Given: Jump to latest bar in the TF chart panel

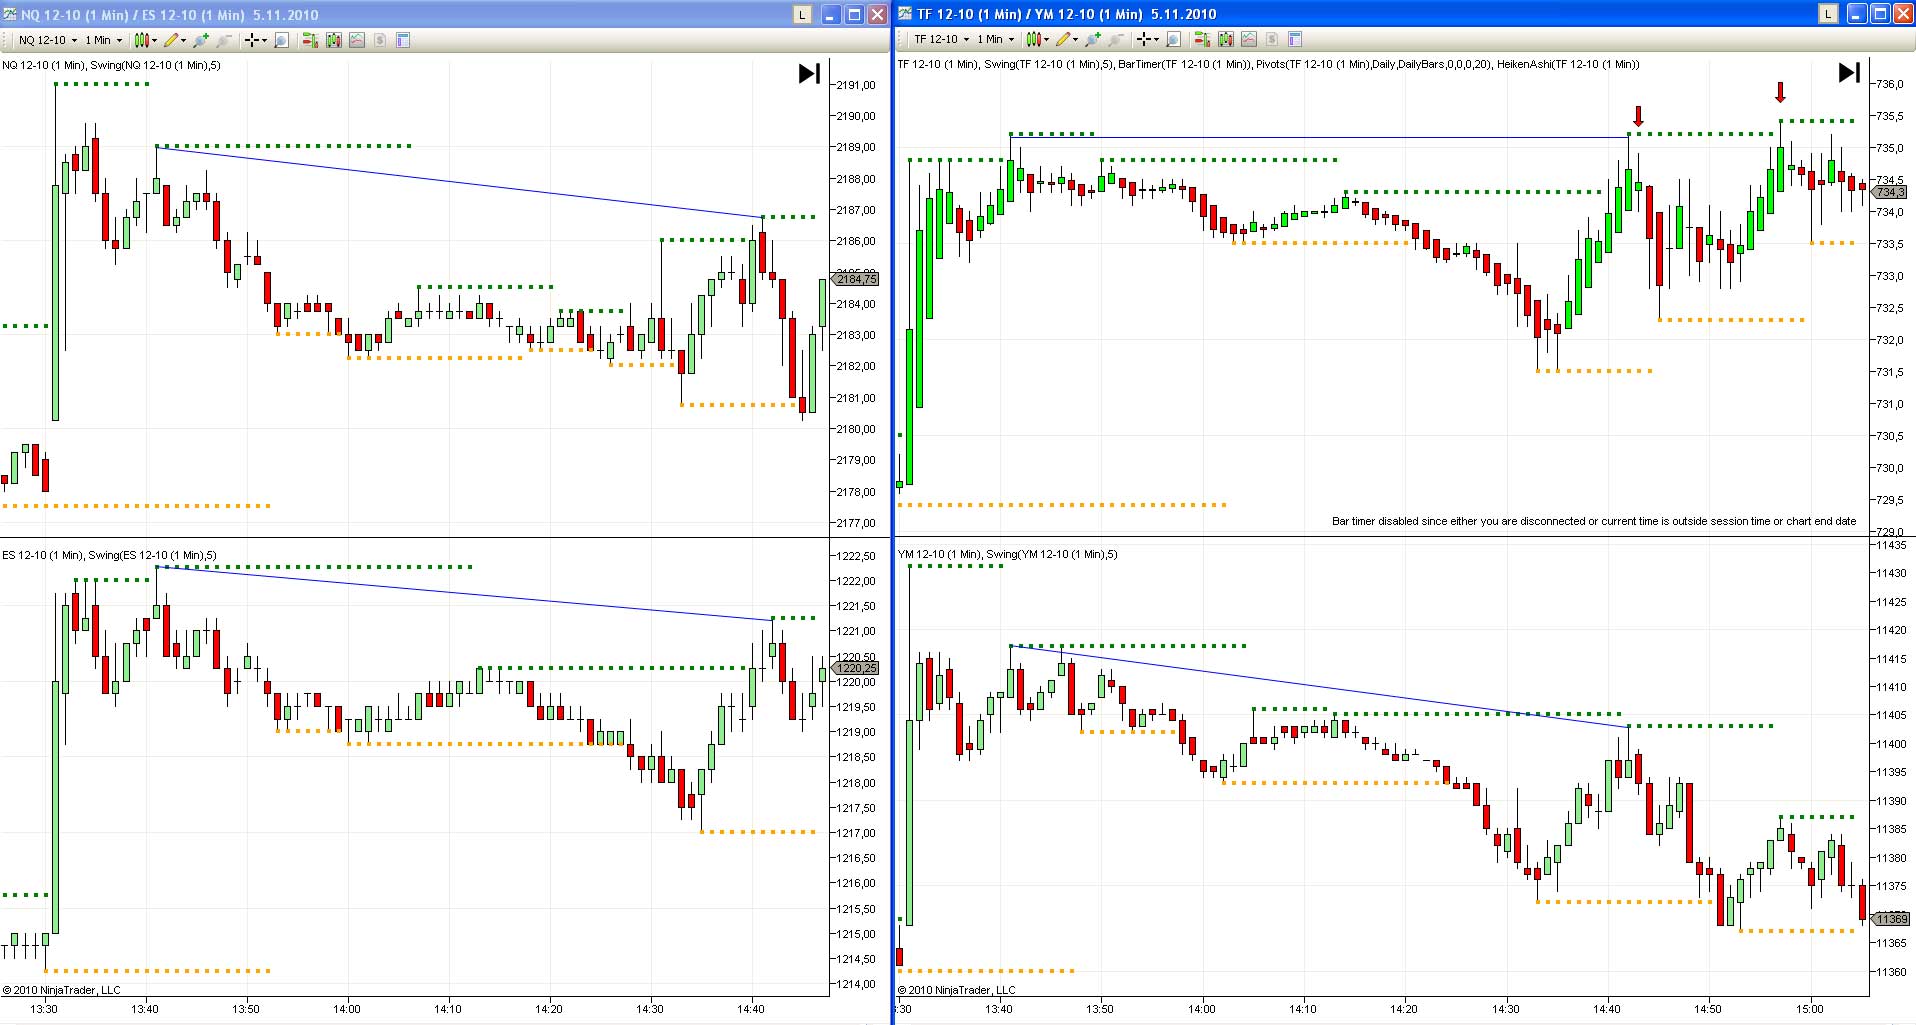Looking at the screenshot, I should pos(1850,72).
